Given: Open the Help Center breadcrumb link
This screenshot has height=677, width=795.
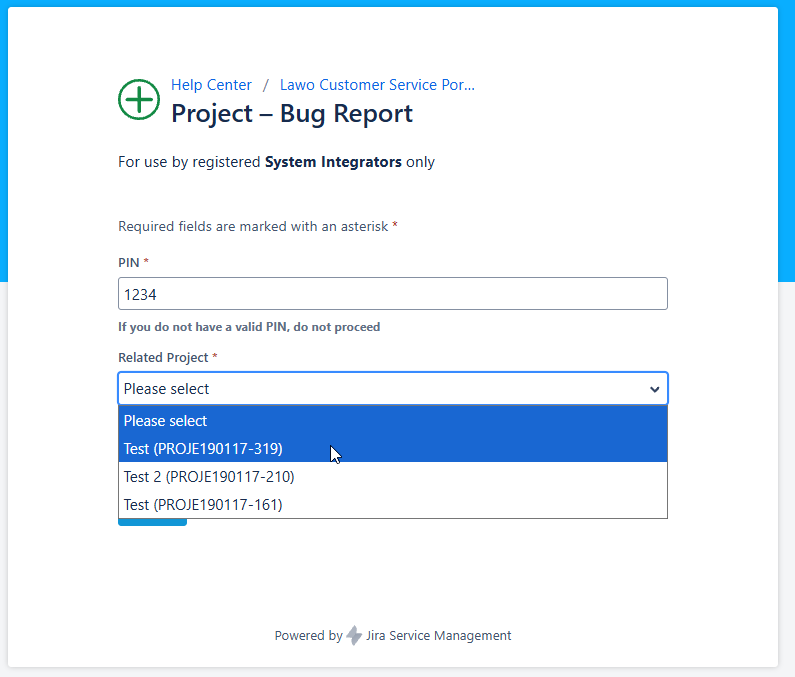Looking at the screenshot, I should pyautogui.click(x=211, y=85).
